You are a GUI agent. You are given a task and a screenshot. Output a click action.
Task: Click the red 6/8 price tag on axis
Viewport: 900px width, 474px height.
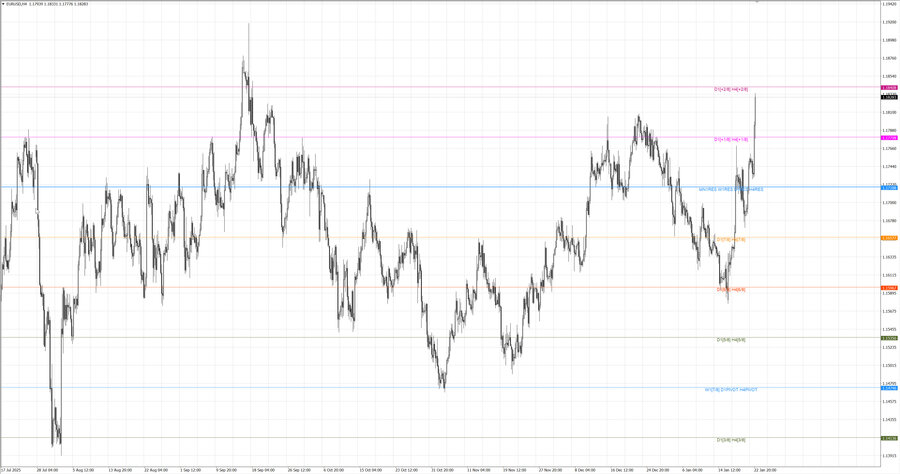[x=889, y=288]
